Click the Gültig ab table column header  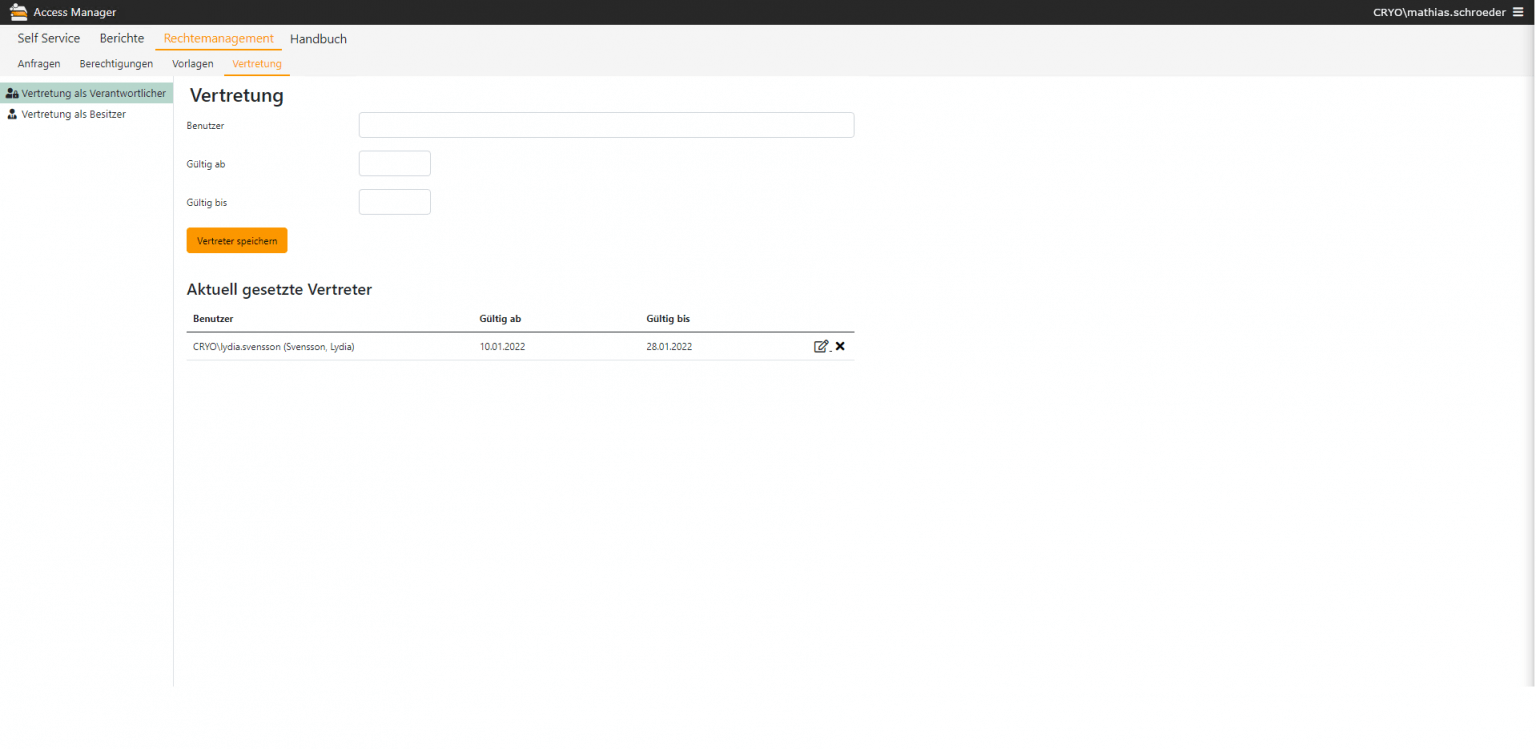500,319
